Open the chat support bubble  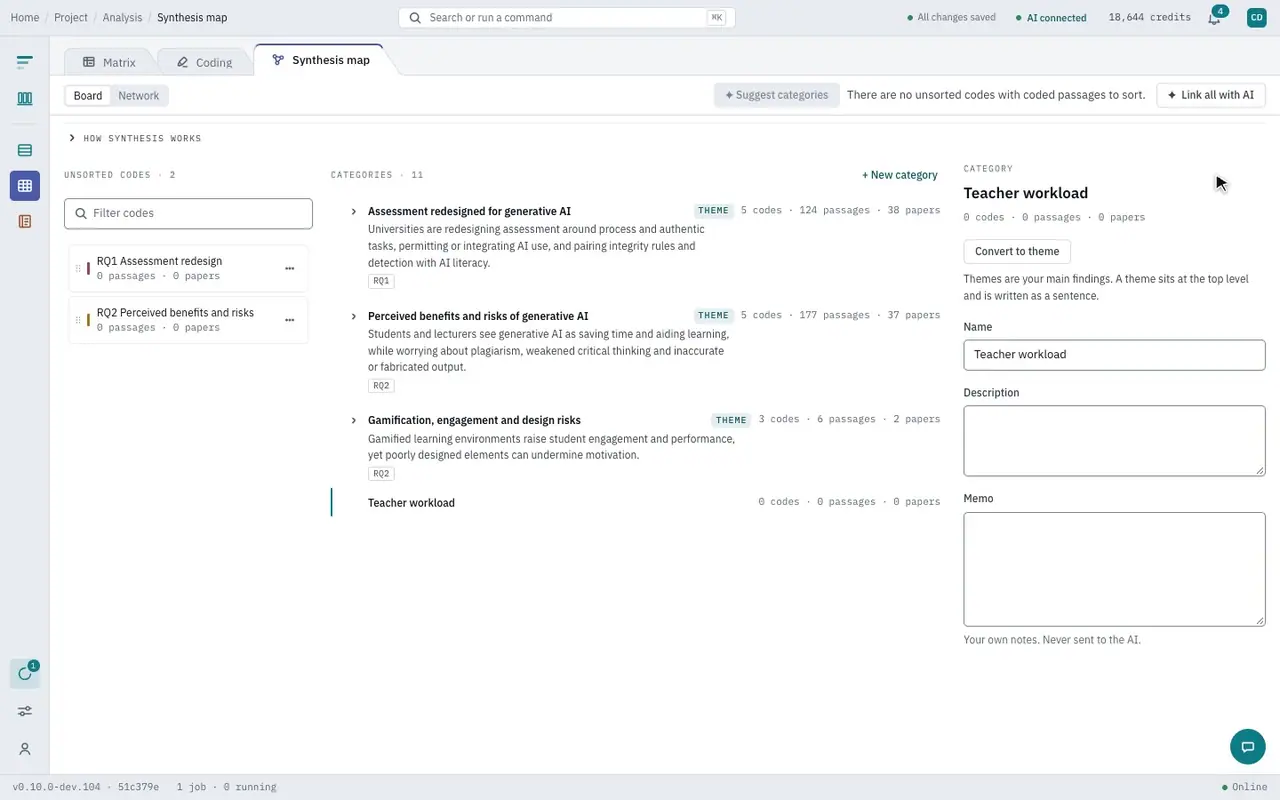coord(1247,747)
